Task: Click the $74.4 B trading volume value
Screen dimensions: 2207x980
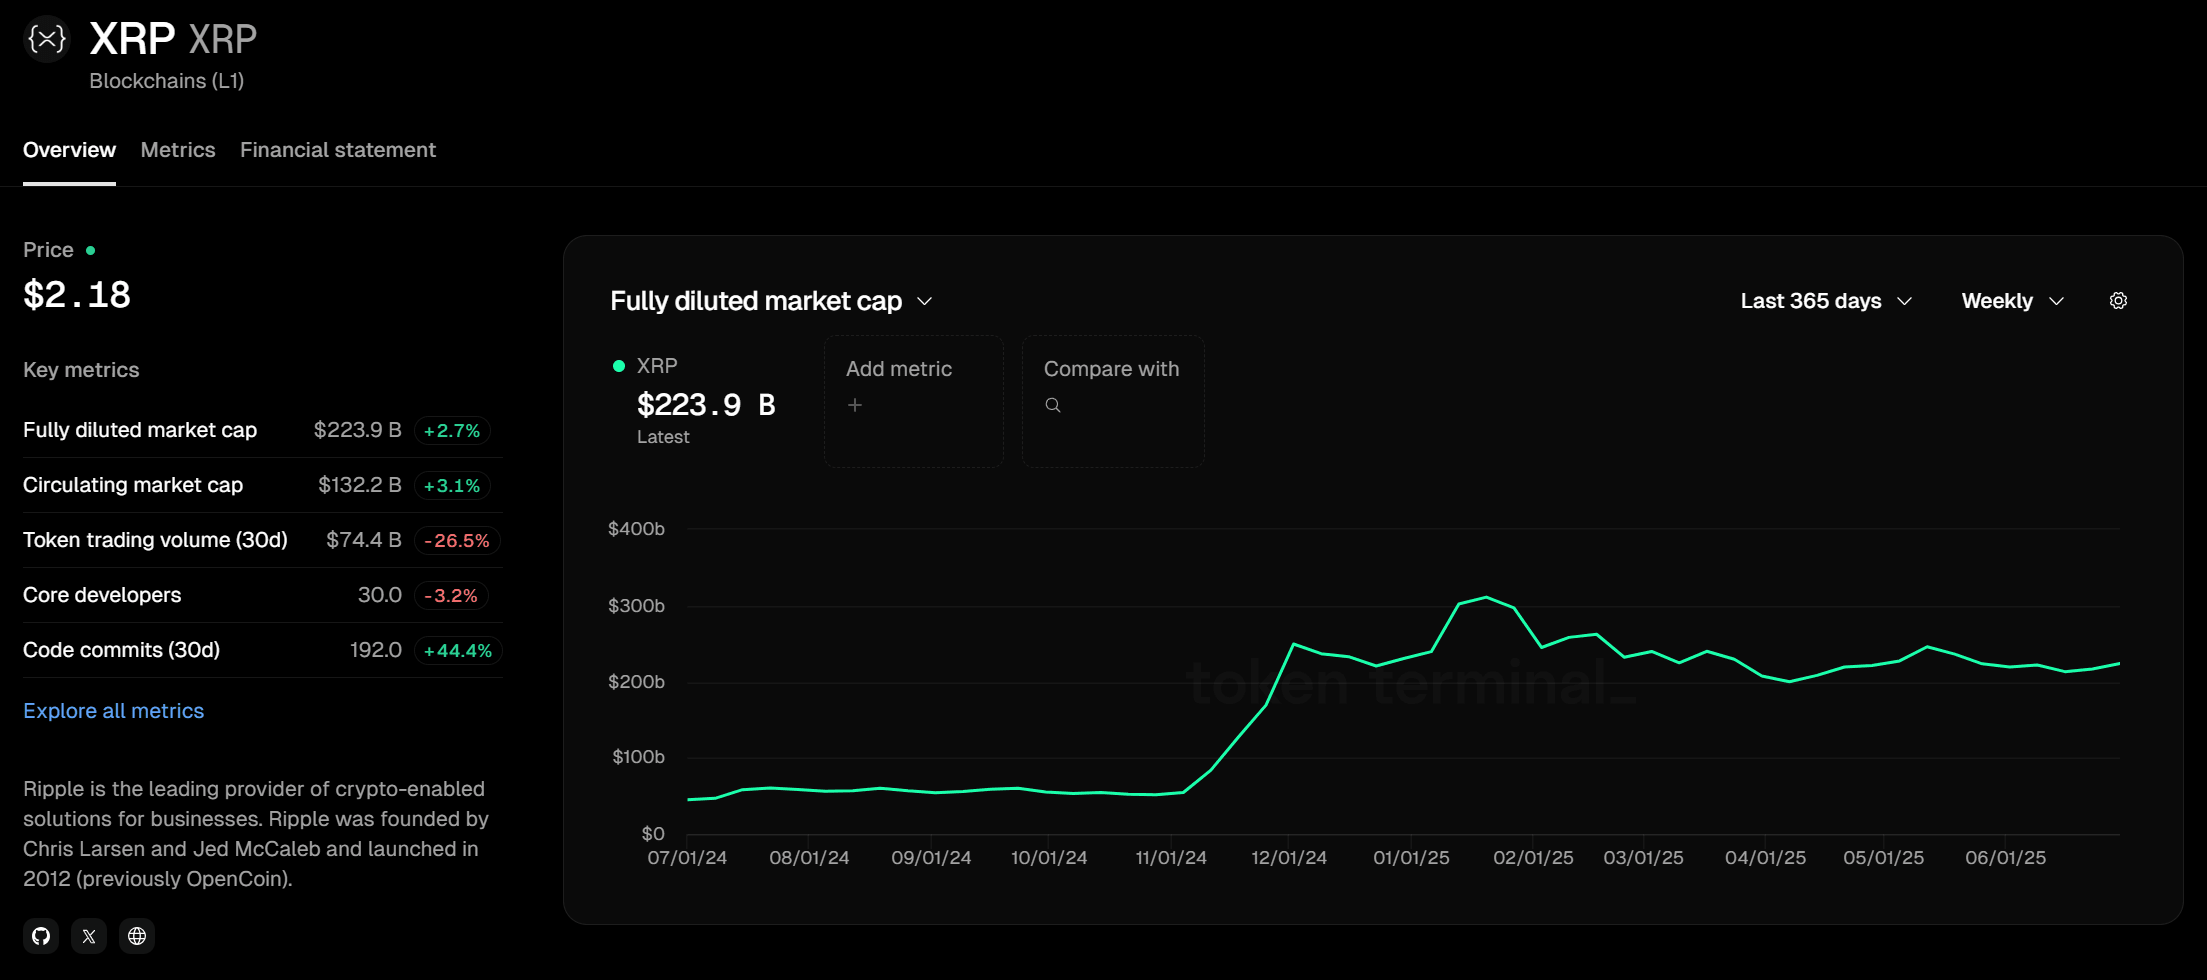Action: pyautogui.click(x=364, y=540)
